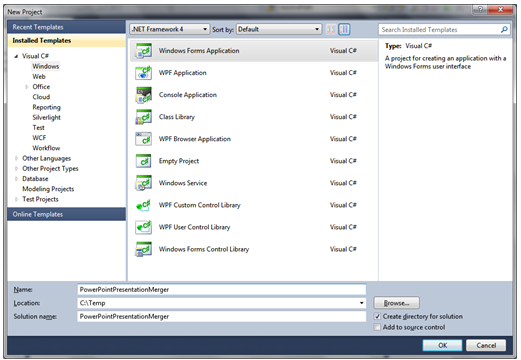Screen dimensions: 521x360
Task: Select the "Console Application" template name
Action: click(x=188, y=95)
